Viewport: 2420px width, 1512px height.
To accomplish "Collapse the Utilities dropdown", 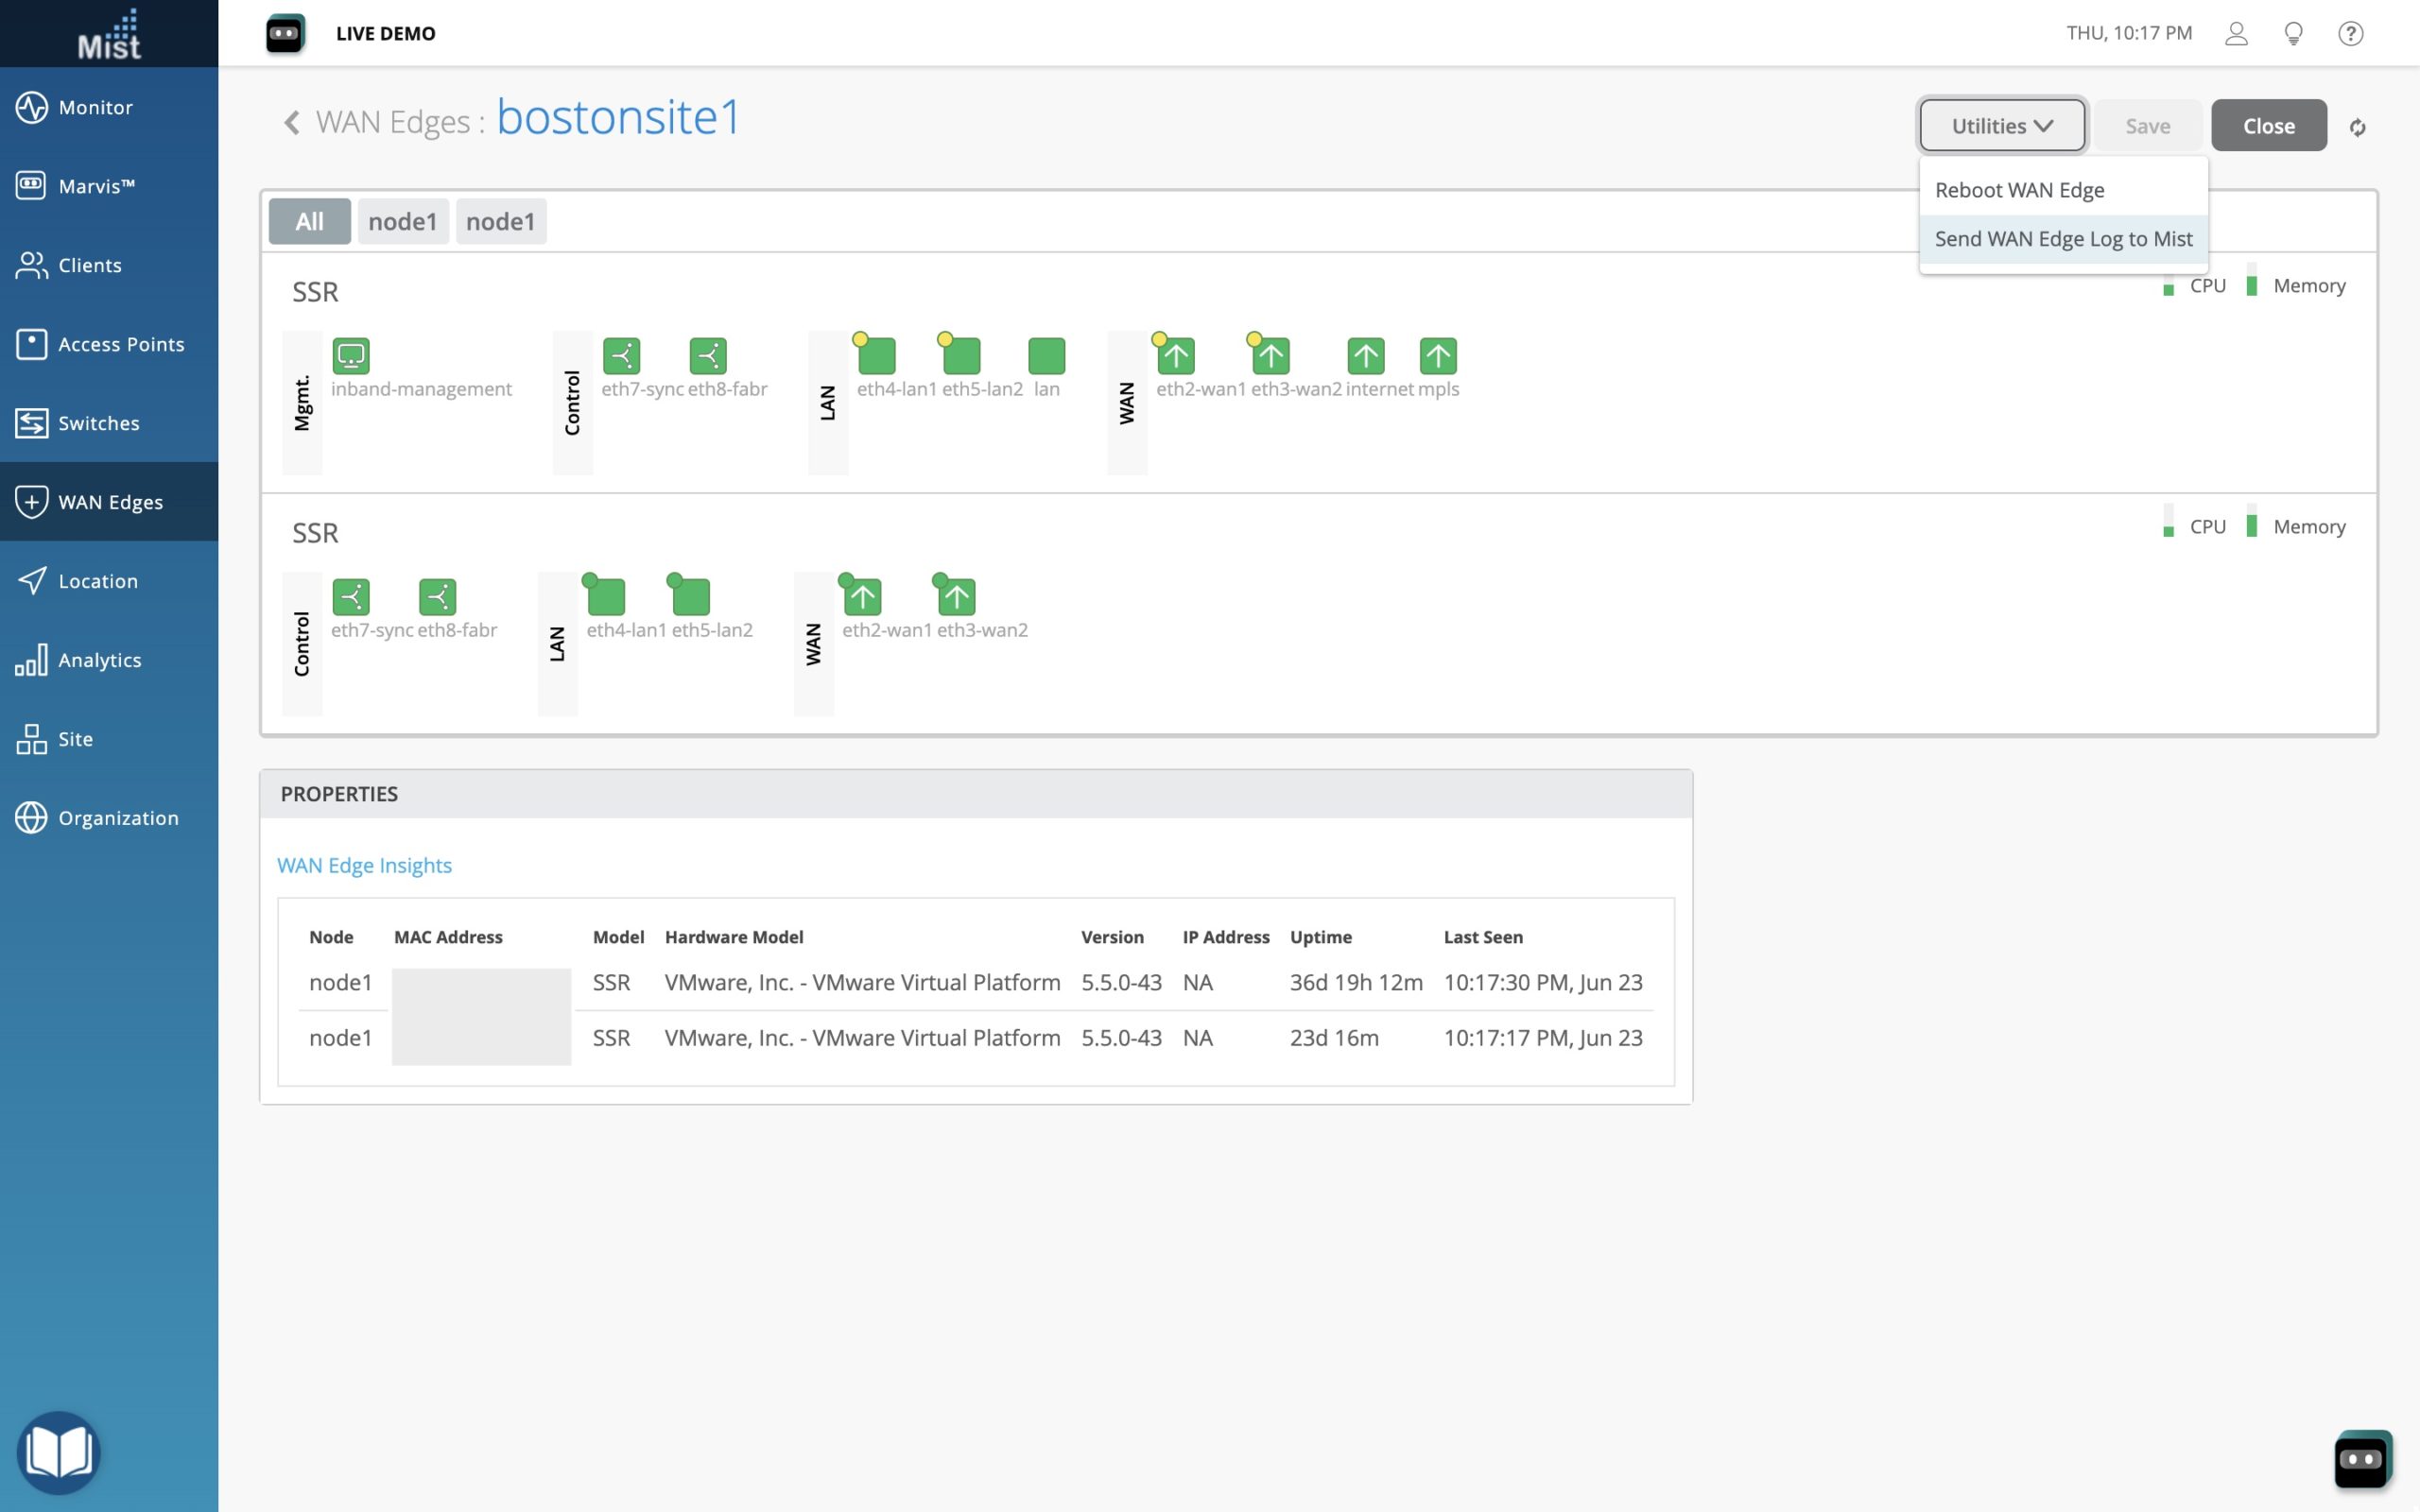I will [2001, 126].
